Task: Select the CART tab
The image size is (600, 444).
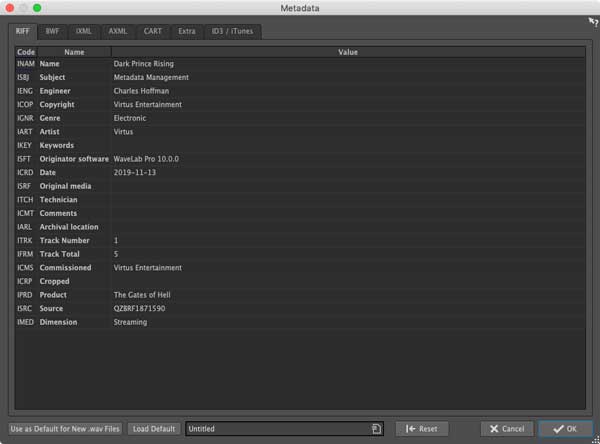Action: coord(153,31)
